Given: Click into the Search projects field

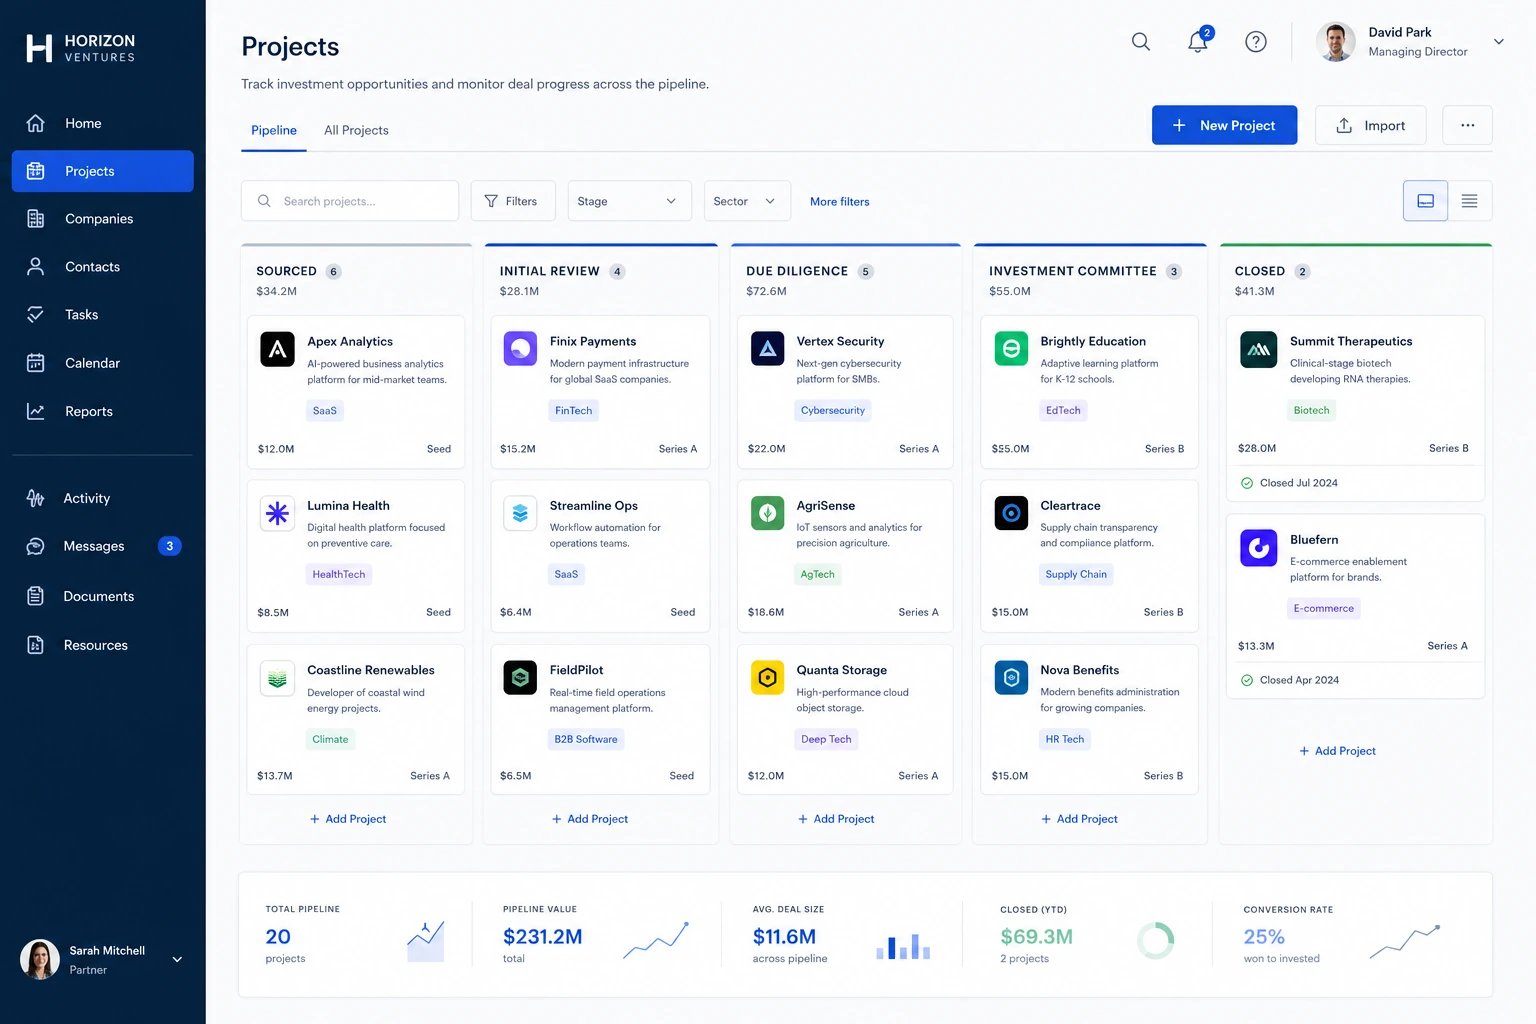Looking at the screenshot, I should (x=350, y=201).
